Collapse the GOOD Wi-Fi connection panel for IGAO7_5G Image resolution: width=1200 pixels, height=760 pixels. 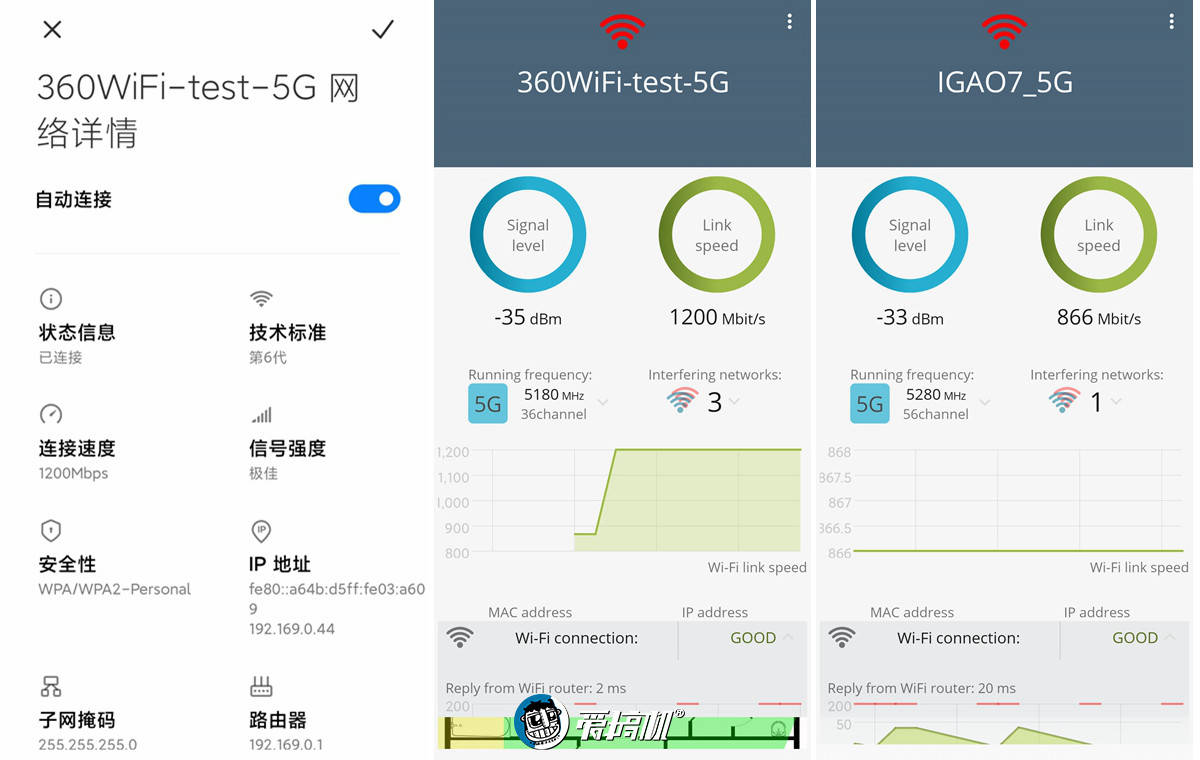pos(1169,637)
